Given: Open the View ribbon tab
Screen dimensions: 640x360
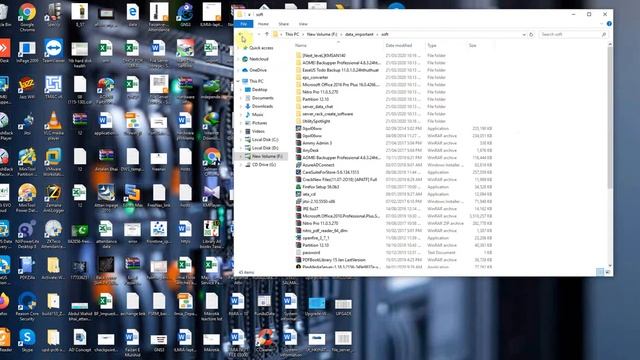Looking at the screenshot, I should point(303,24).
